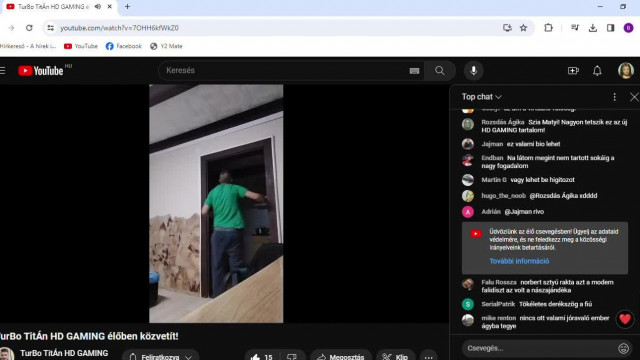
Task: Click the install/cast icon in address bar
Action: click(507, 28)
